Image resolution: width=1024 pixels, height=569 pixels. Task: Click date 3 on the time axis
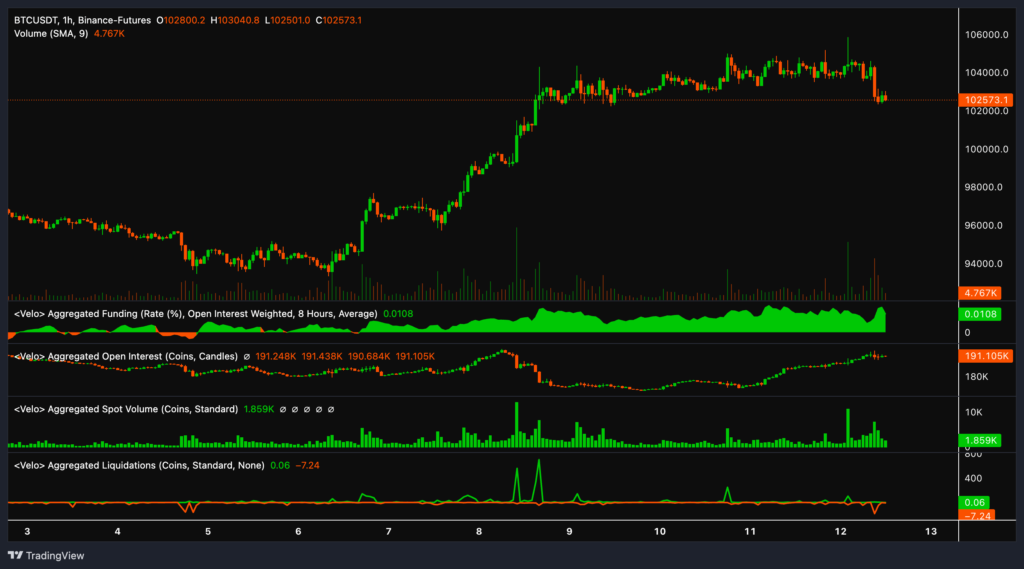(x=27, y=531)
